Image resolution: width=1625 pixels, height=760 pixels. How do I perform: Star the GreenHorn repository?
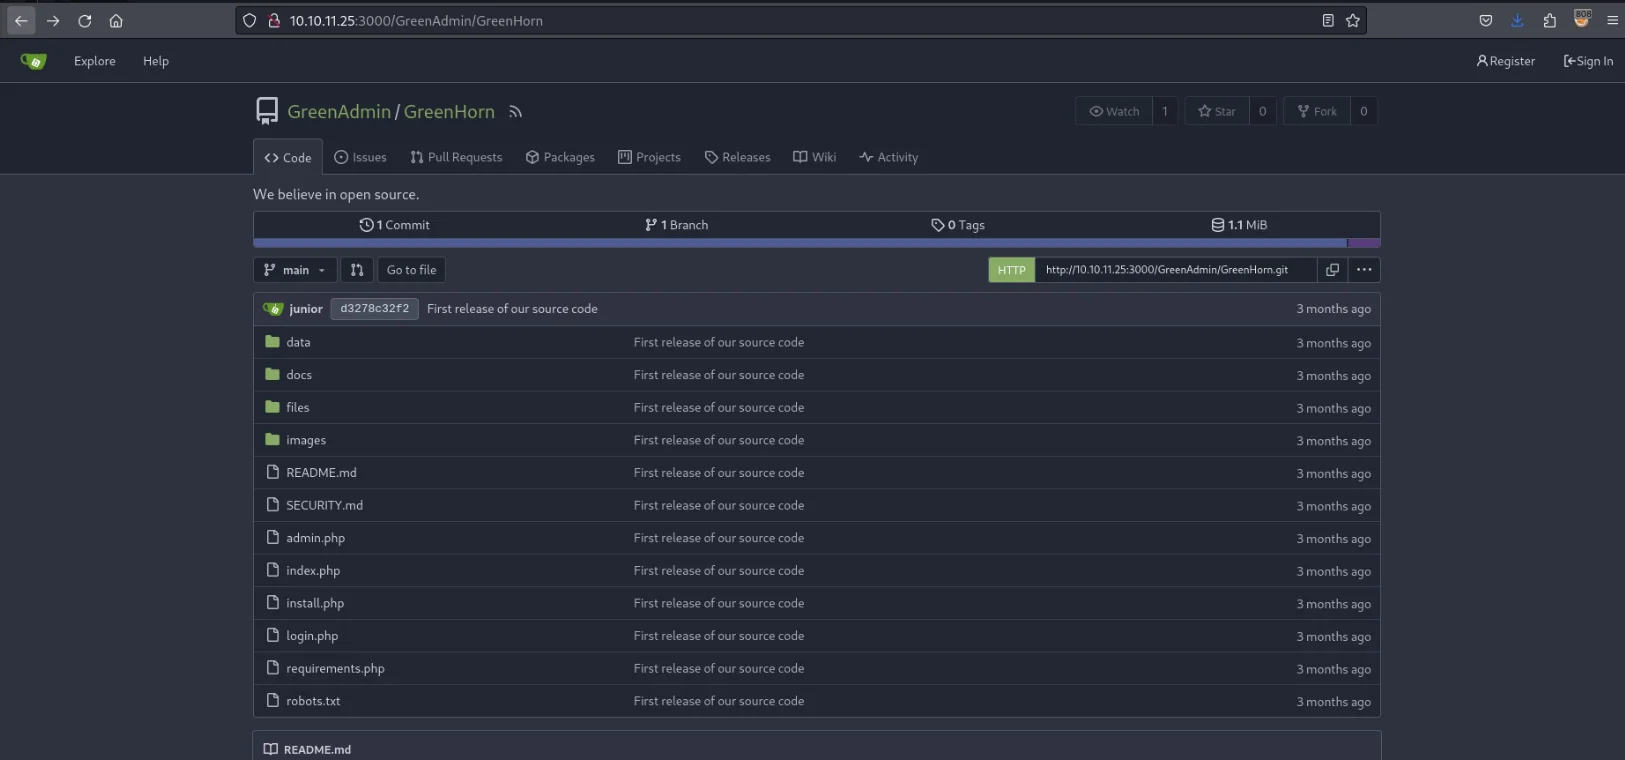point(1217,112)
